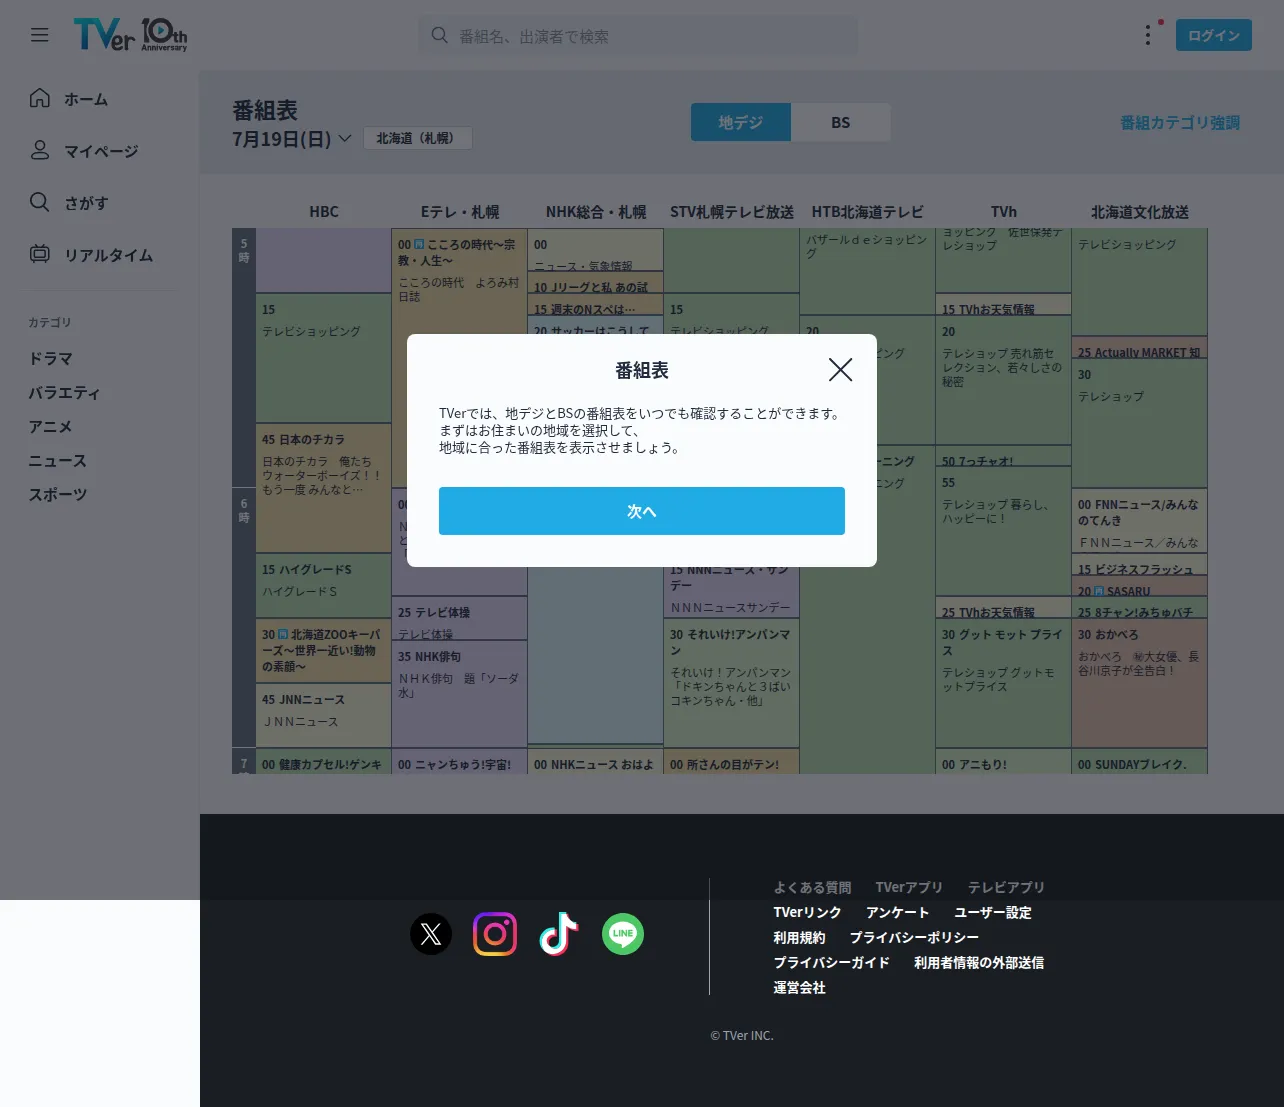This screenshot has height=1107, width=1284.
Task: Select the アニメ category
Action: [x=50, y=426]
